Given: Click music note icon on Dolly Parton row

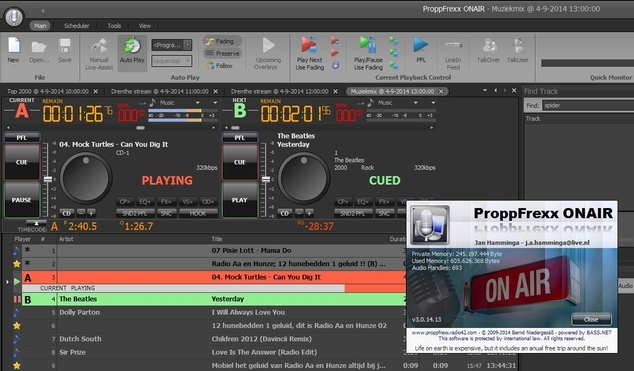Looking at the screenshot, I should coord(16,312).
